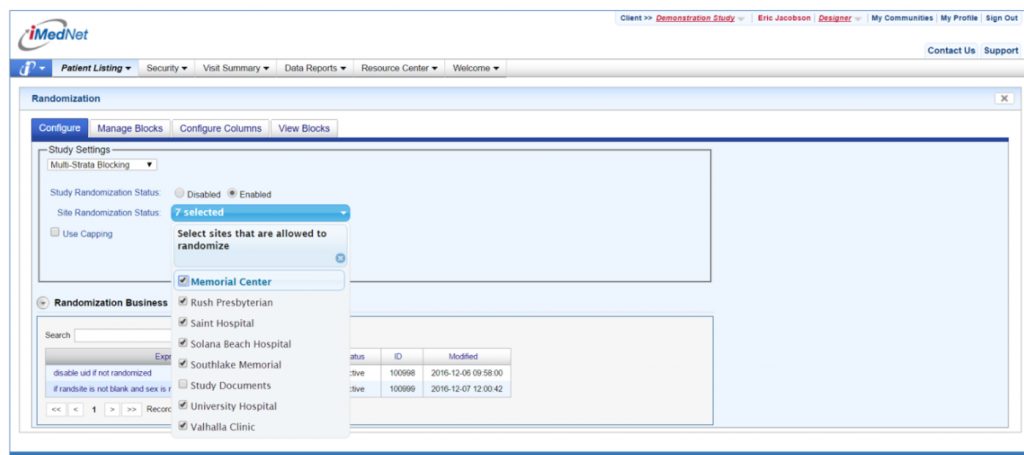Close the Randomization panel with X
Image resolution: width=1024 pixels, height=455 pixels.
pos(1004,98)
